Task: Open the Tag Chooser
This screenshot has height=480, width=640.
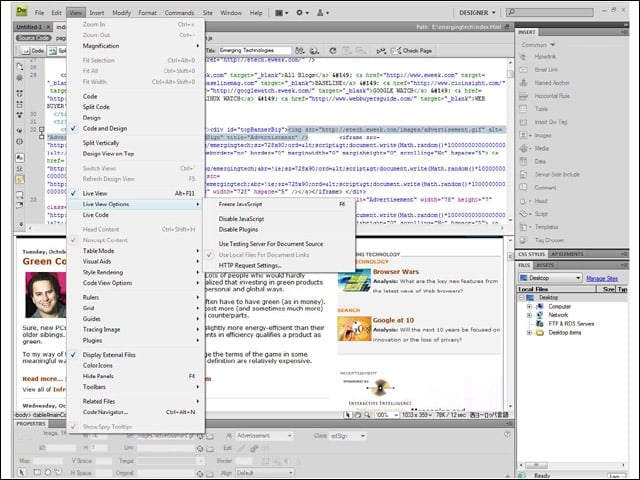Action: (524, 240)
